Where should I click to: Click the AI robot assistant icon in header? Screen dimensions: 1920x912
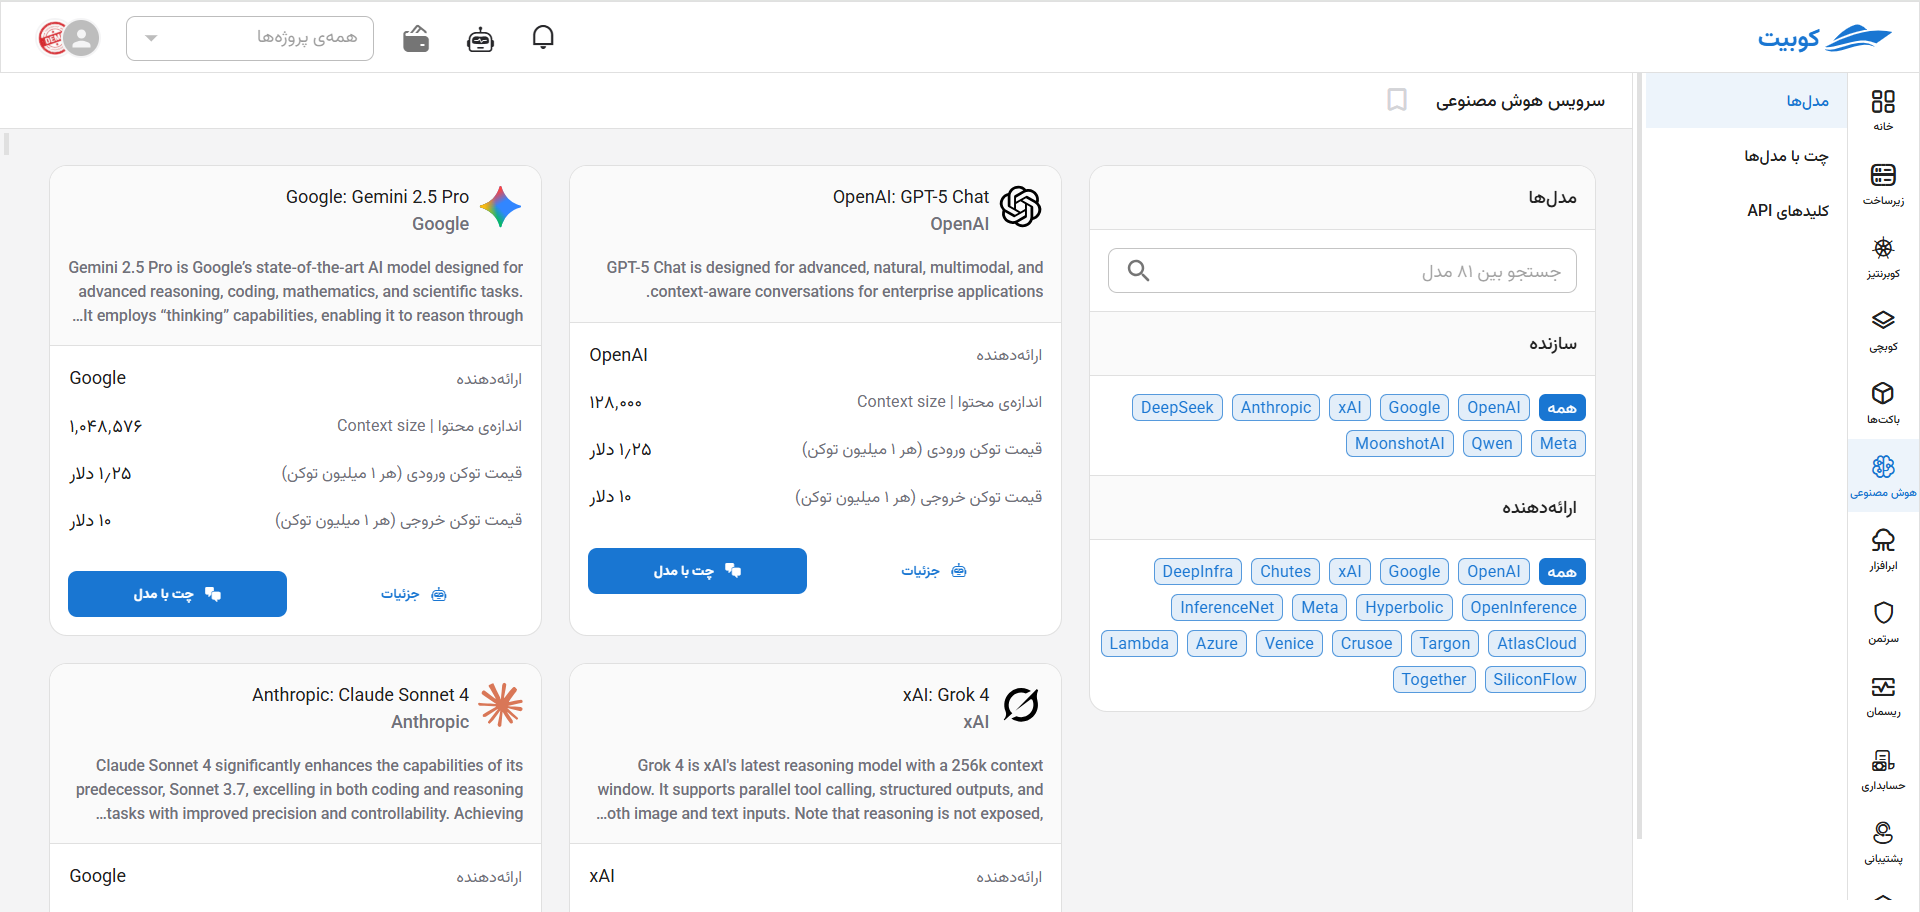pos(480,39)
